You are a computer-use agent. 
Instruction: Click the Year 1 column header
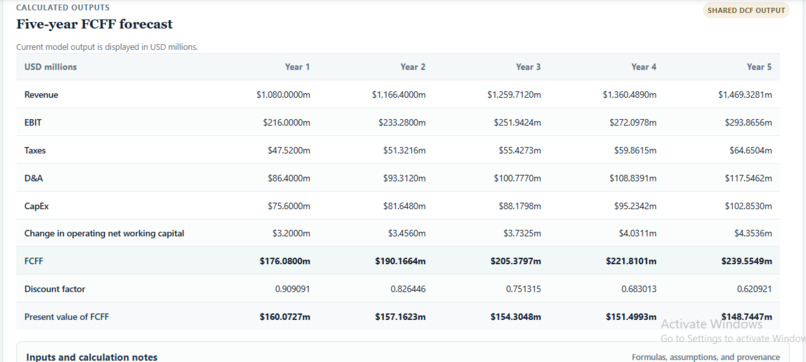(x=298, y=67)
